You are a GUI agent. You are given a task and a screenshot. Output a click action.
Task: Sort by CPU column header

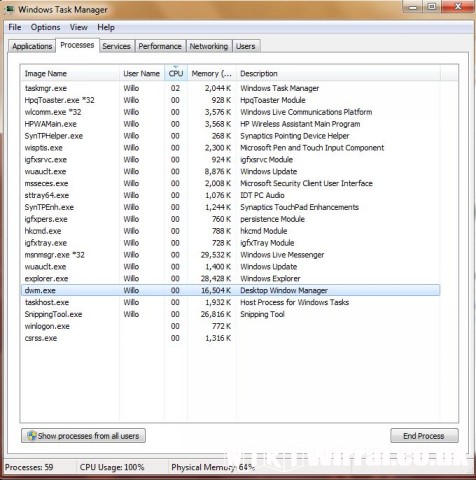[176, 73]
